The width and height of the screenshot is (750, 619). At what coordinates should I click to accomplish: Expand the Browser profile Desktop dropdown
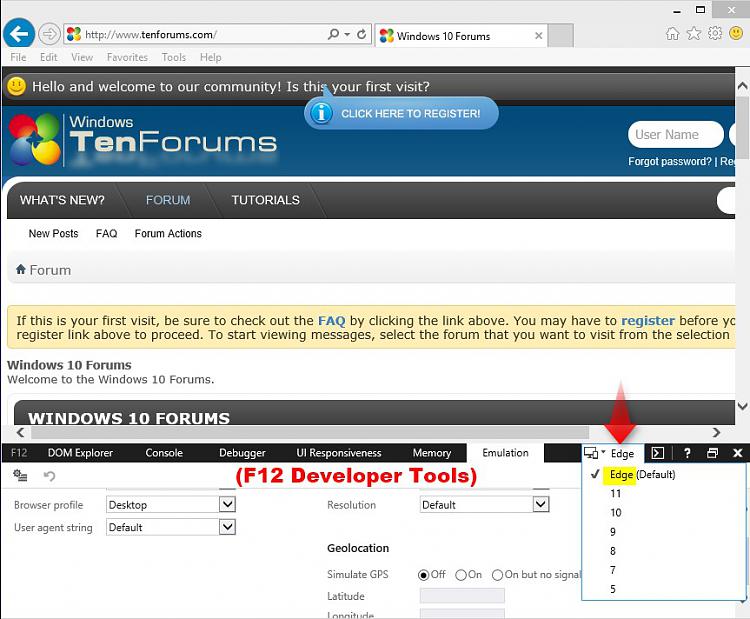click(227, 504)
